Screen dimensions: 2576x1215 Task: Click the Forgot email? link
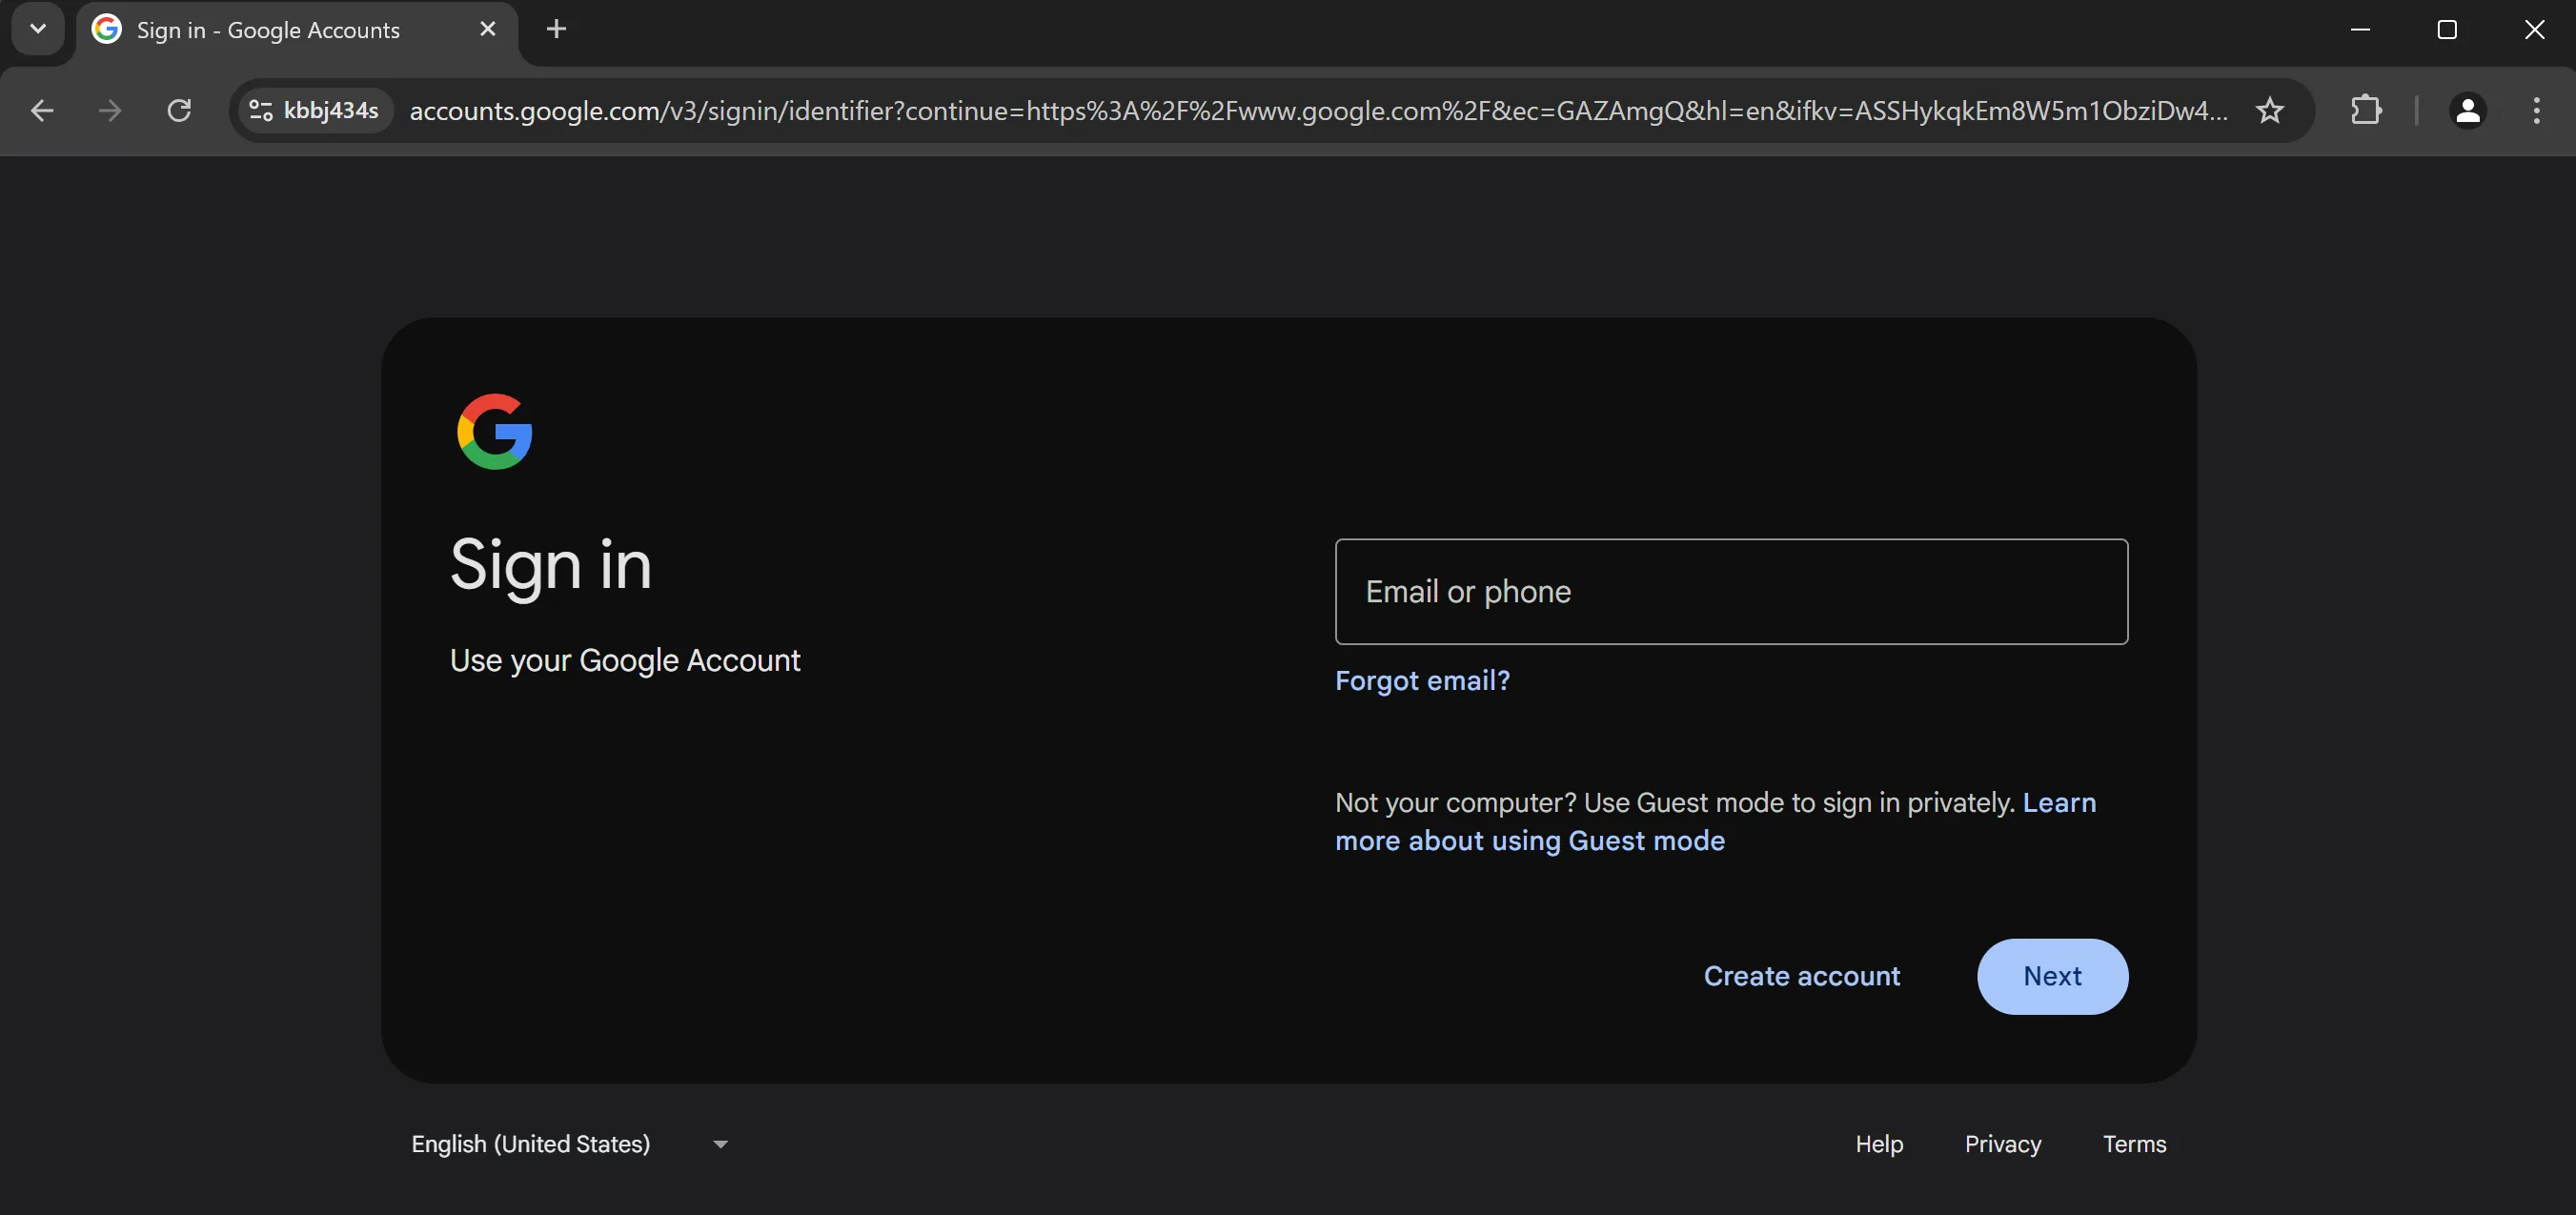1422,681
